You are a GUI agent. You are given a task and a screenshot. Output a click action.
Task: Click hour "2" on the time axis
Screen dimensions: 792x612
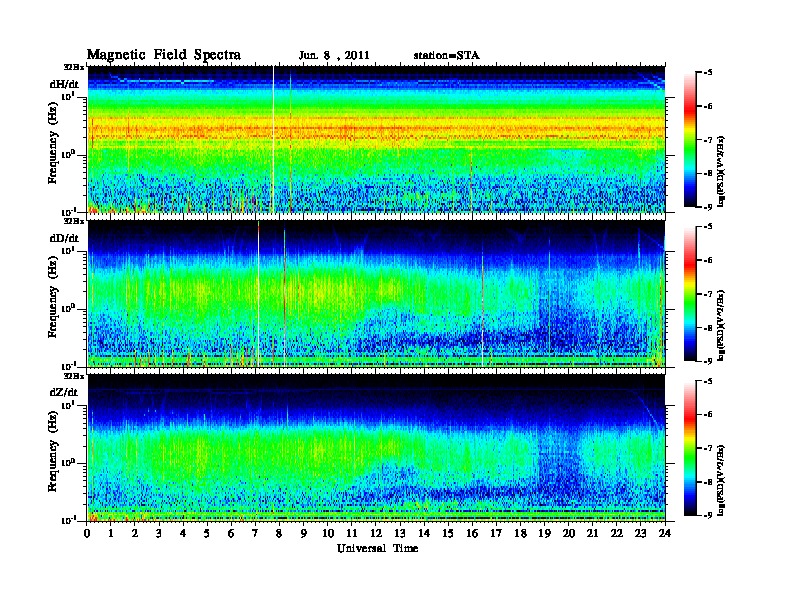point(135,534)
